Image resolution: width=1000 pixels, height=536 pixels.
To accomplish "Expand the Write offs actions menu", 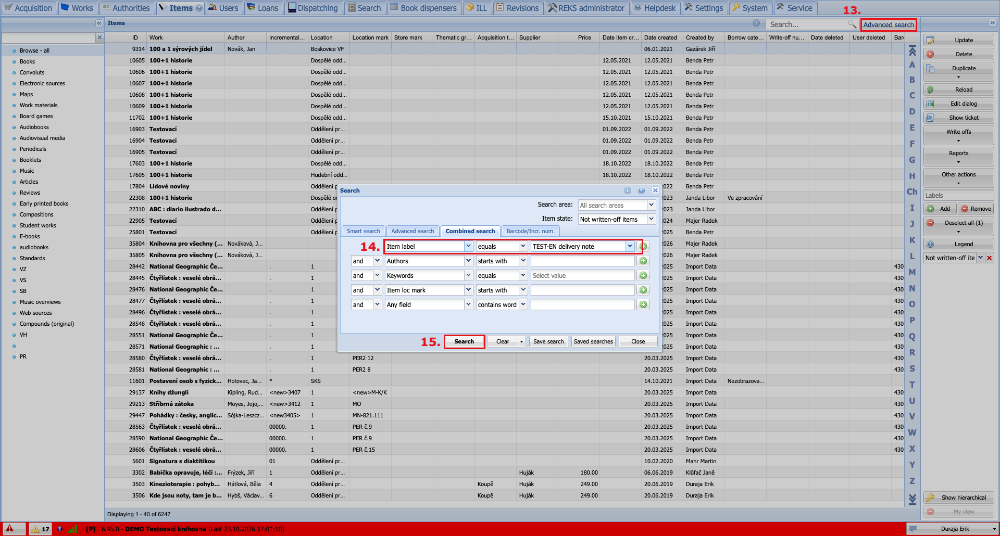I will pos(958,135).
